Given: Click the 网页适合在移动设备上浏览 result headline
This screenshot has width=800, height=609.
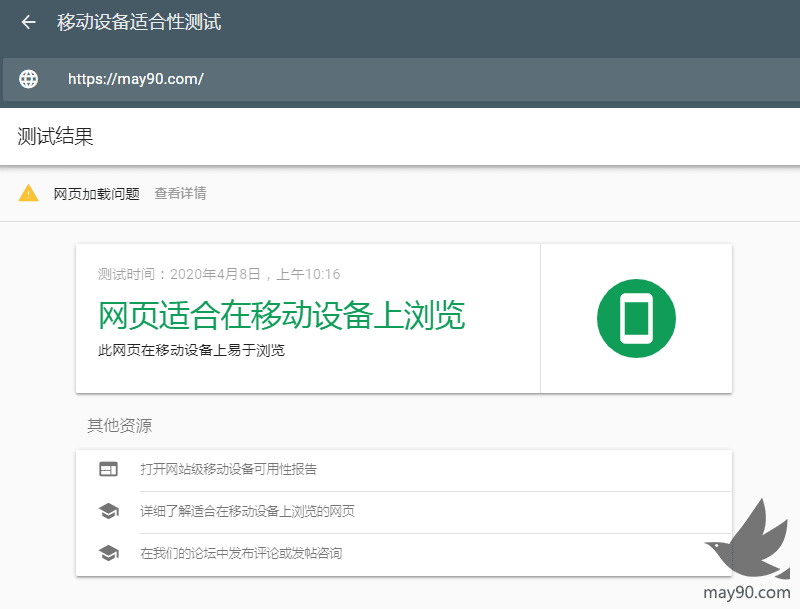Looking at the screenshot, I should point(281,315).
